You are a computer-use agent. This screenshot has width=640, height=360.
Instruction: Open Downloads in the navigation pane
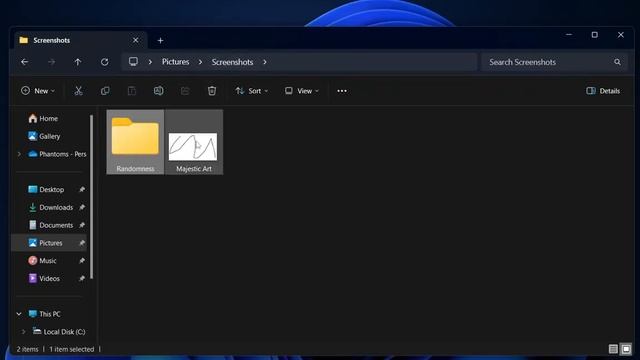point(51,207)
